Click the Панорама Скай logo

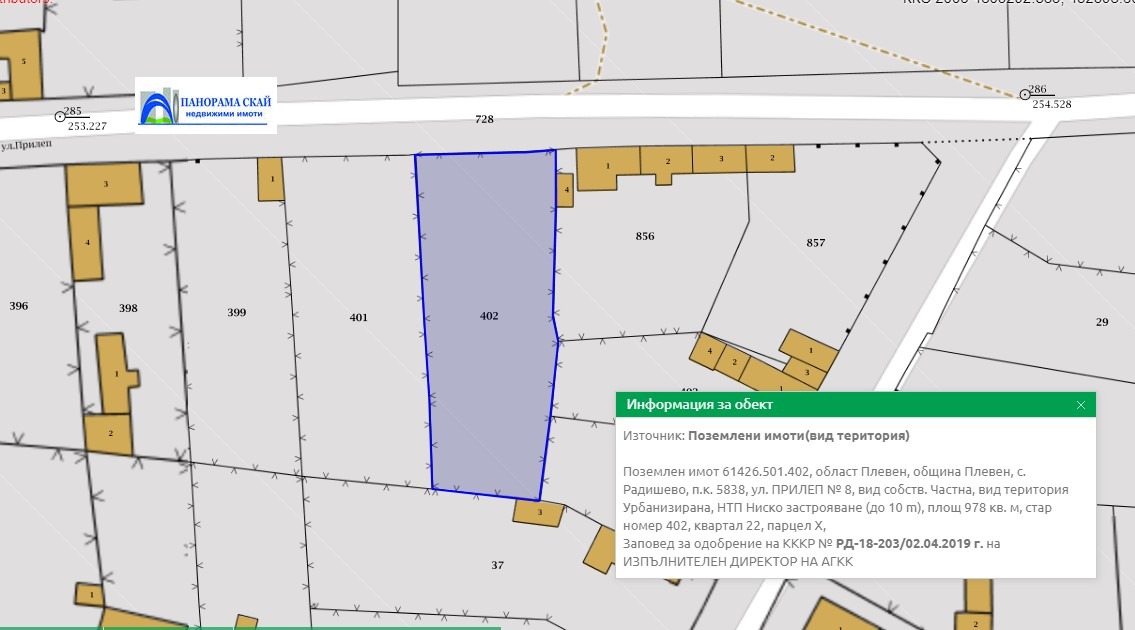pyautogui.click(x=206, y=105)
